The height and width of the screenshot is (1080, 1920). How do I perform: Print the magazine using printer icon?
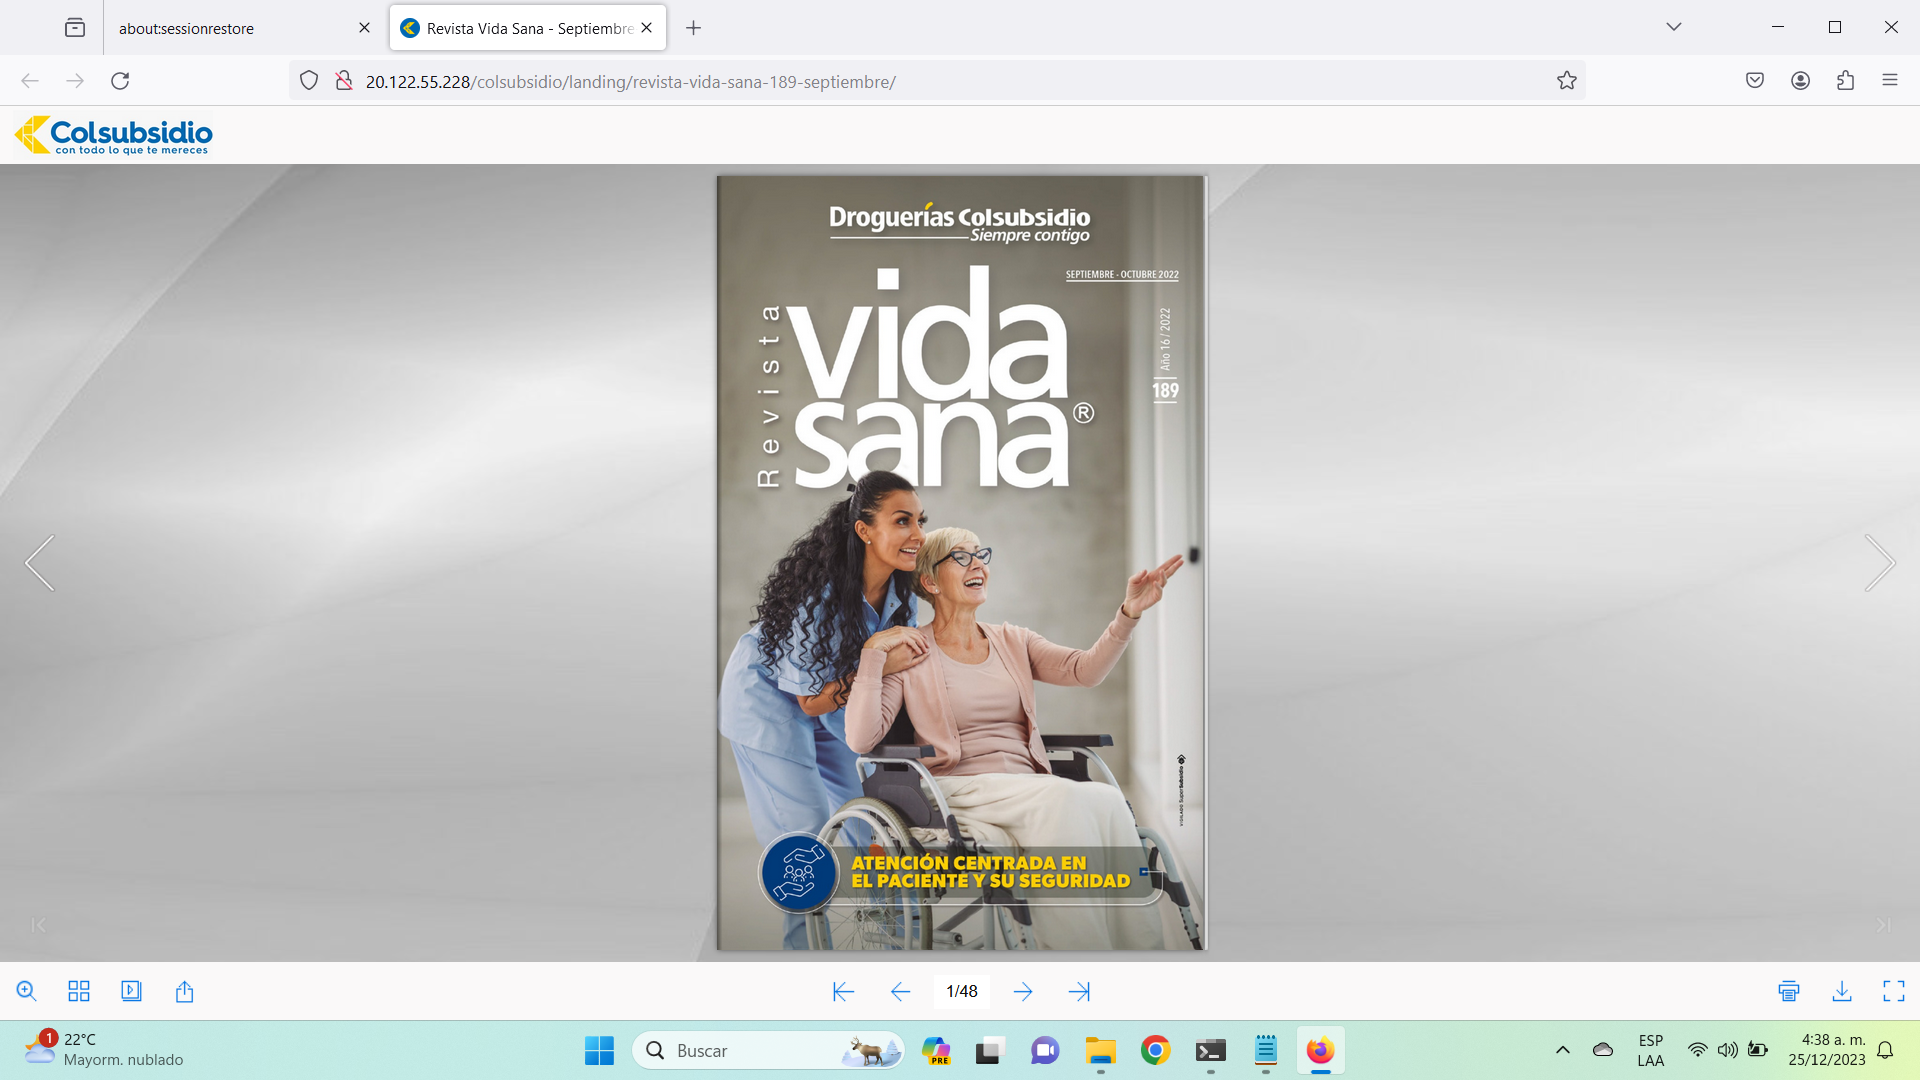coord(1789,991)
